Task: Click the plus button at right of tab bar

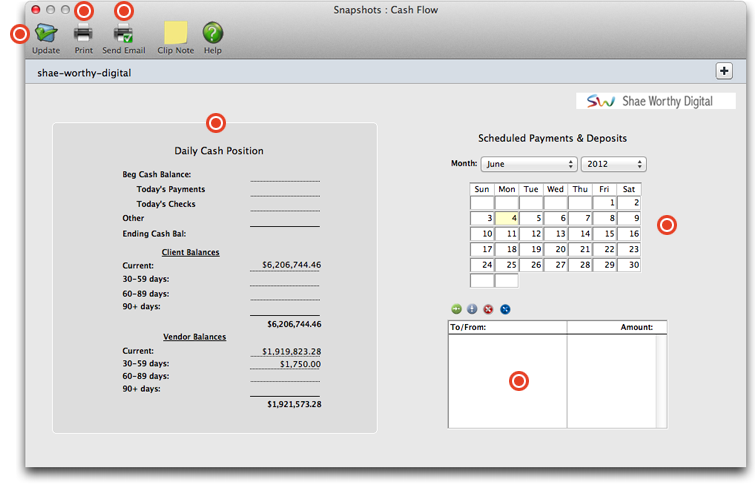Action: point(725,71)
